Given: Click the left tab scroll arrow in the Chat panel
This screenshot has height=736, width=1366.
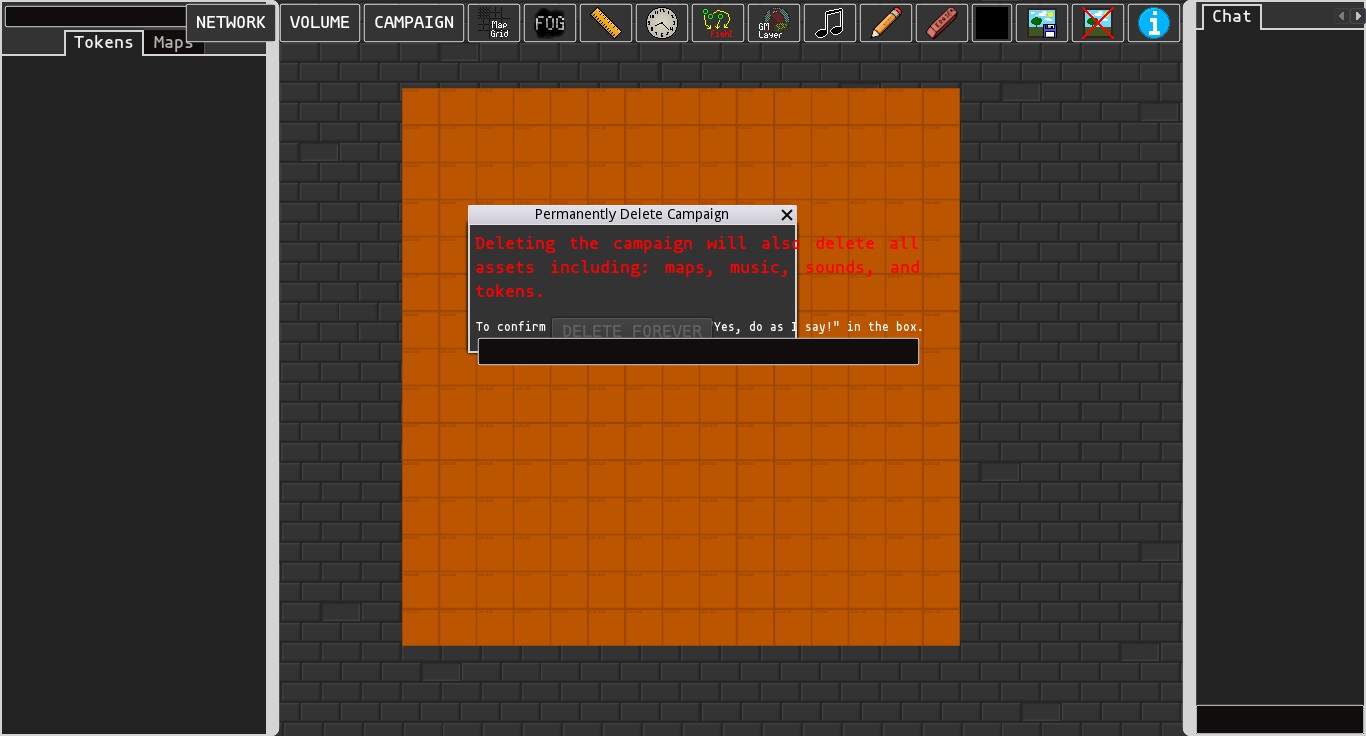Looking at the screenshot, I should [1341, 16].
